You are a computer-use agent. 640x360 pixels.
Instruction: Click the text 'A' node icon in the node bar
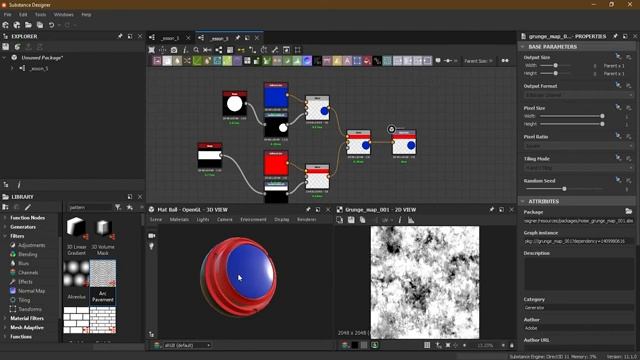[x=347, y=61]
